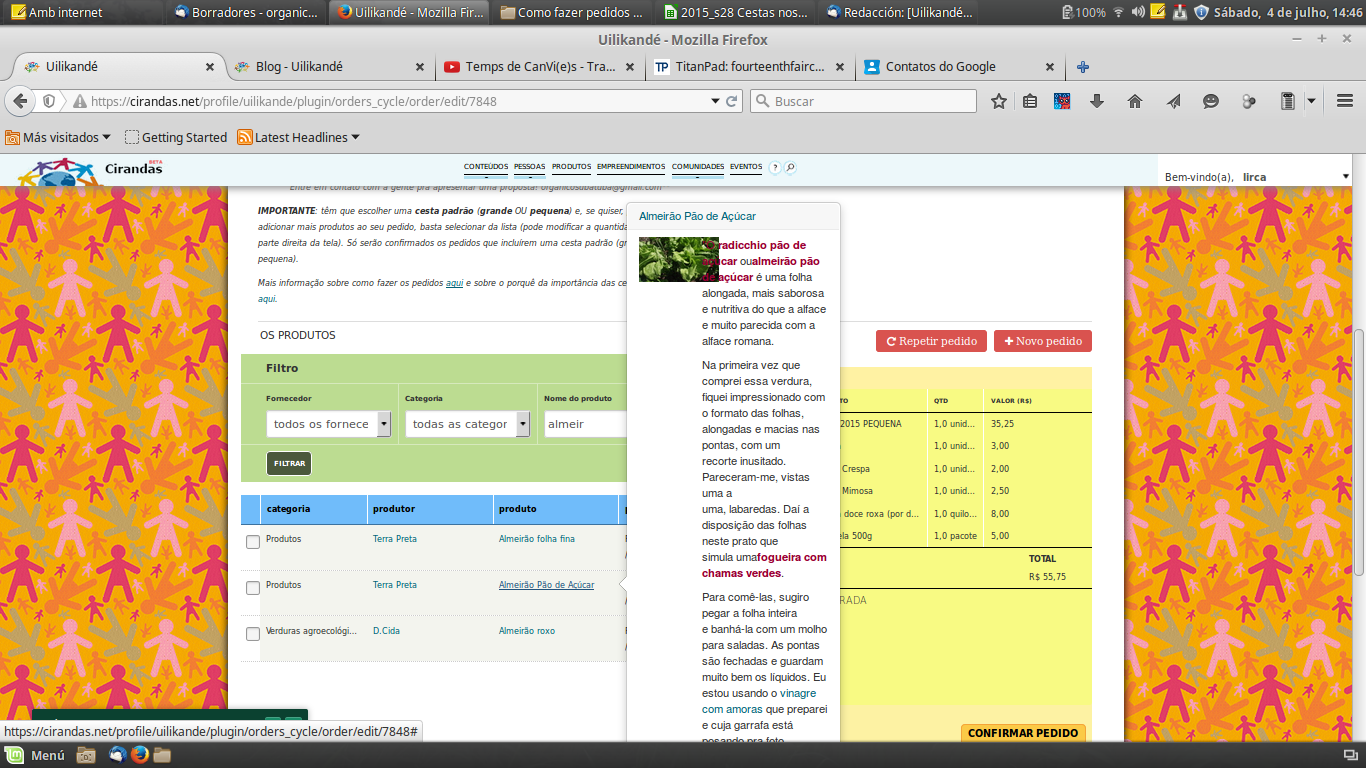Expand the user menu next to 'lirca'
The height and width of the screenshot is (768, 1366).
coord(1345,177)
